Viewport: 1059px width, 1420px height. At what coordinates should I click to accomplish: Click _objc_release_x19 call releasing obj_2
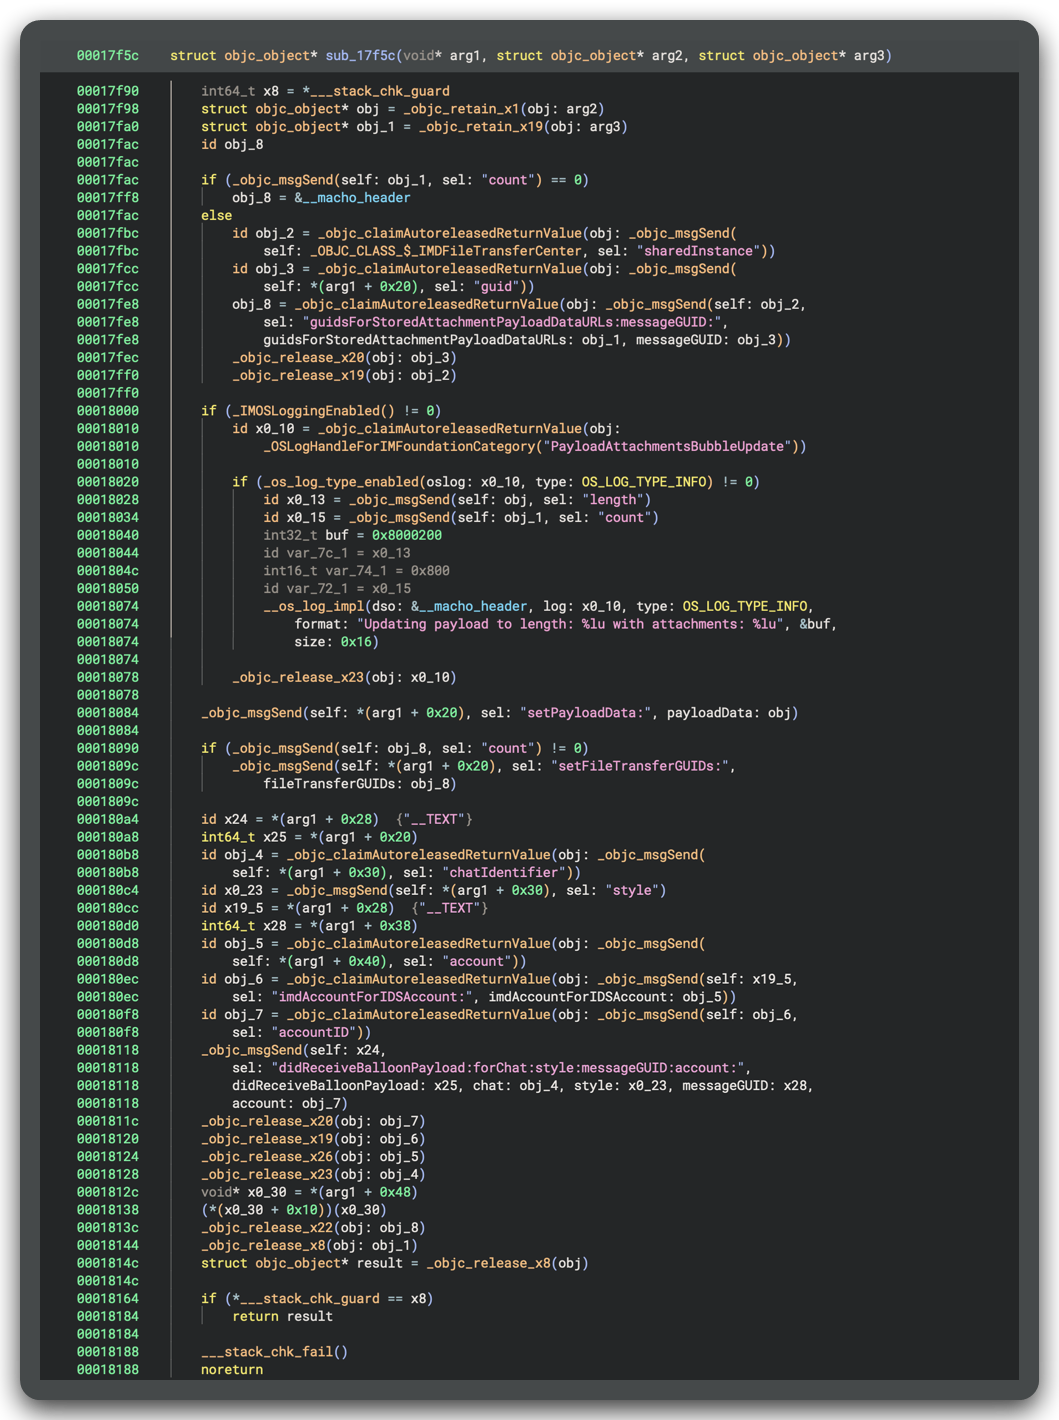point(298,376)
